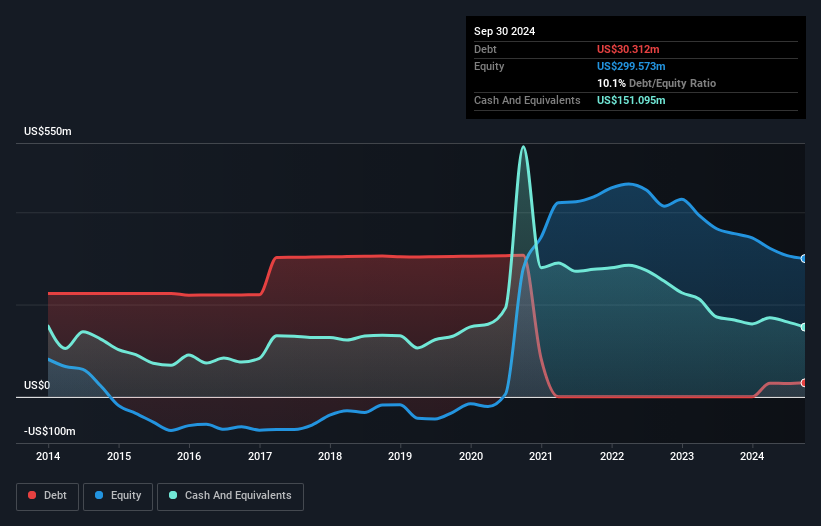821x526 pixels.
Task: Click the 2020 x-axis label
Action: [x=471, y=456]
